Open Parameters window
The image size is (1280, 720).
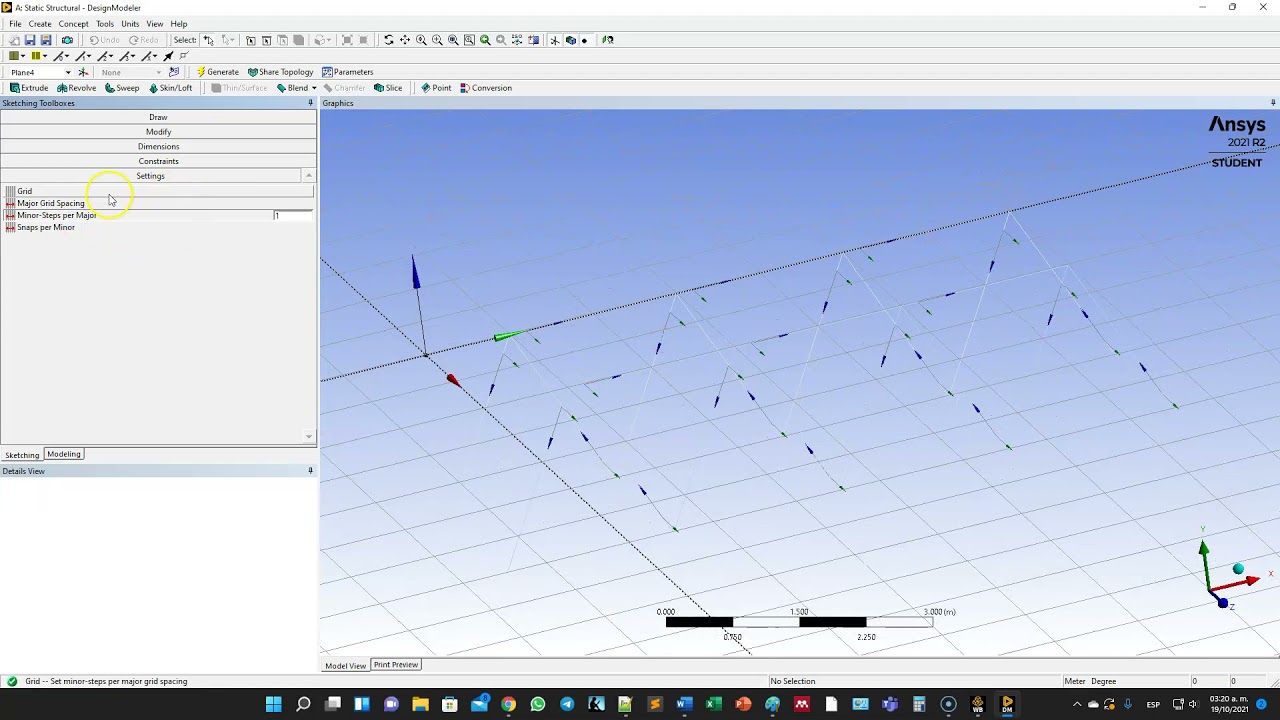[348, 72]
